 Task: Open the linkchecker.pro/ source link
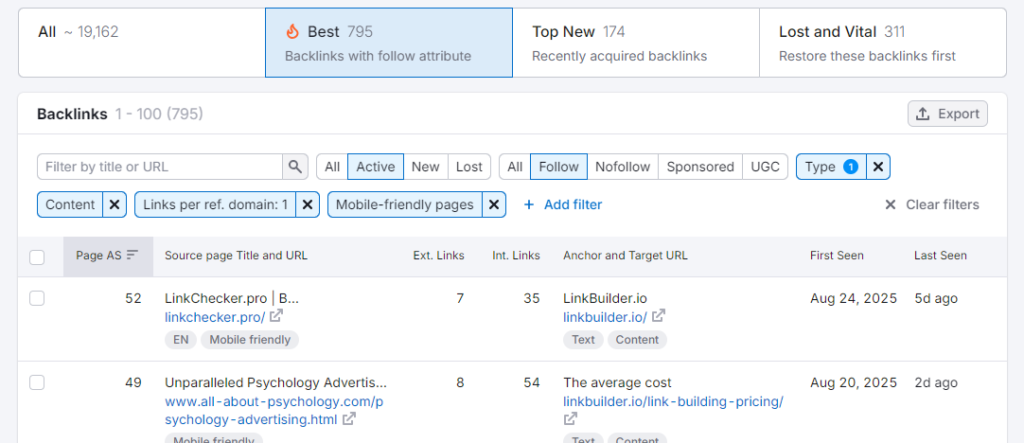(215, 317)
